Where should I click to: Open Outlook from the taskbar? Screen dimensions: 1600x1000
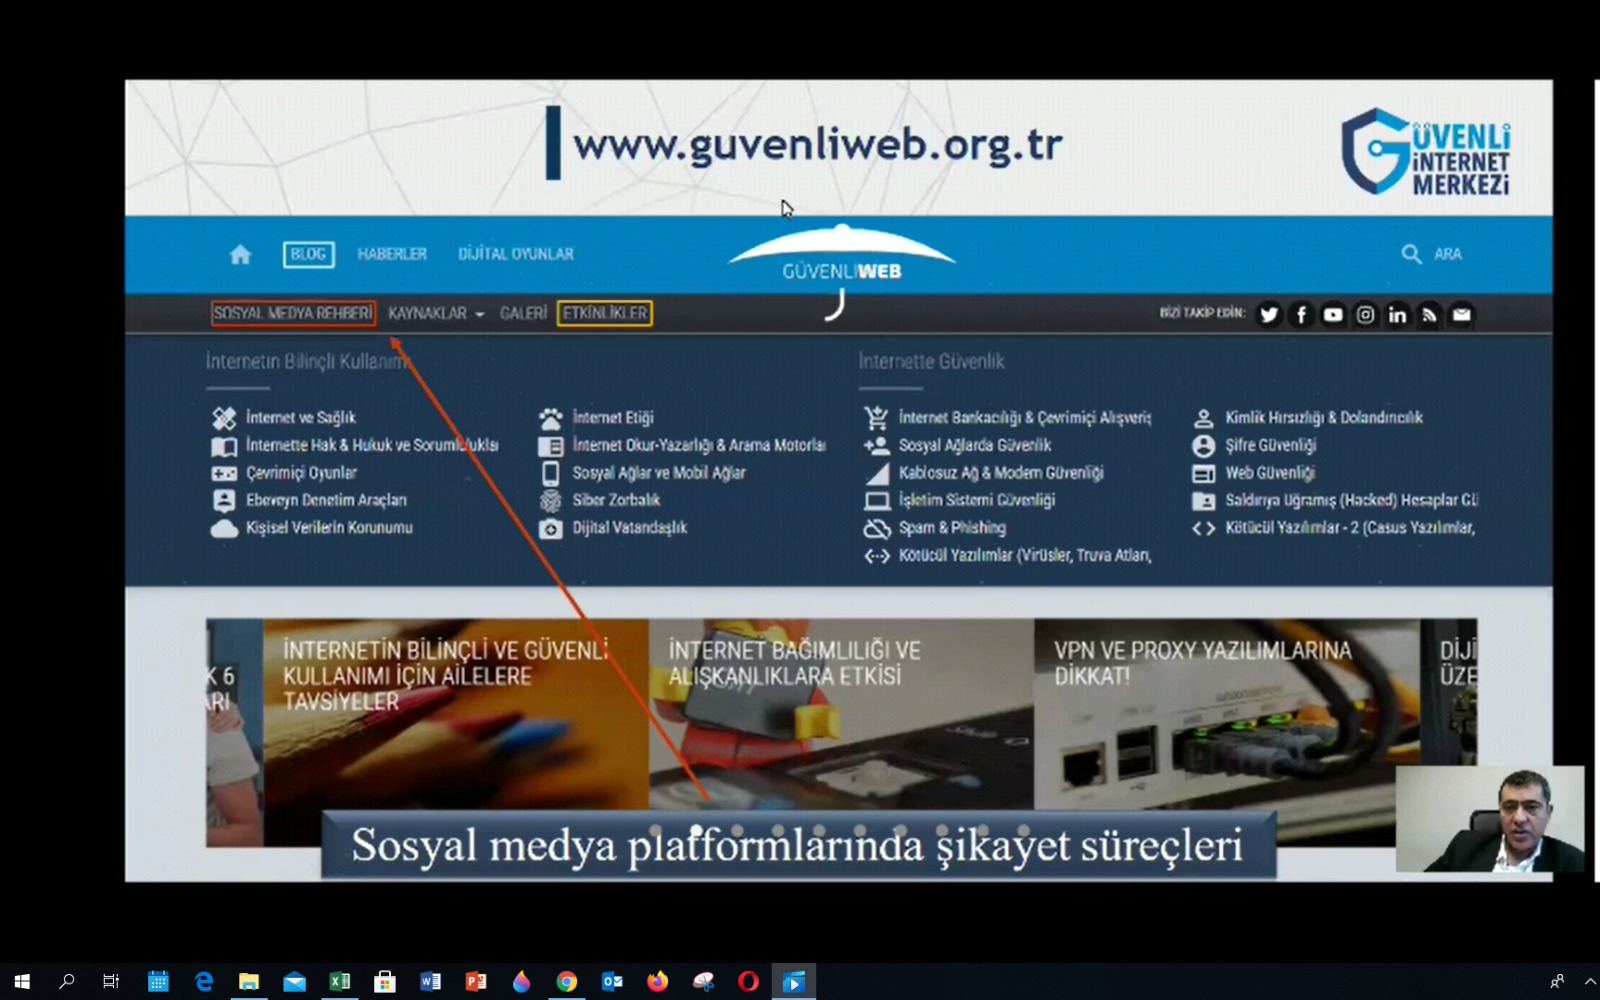[612, 982]
